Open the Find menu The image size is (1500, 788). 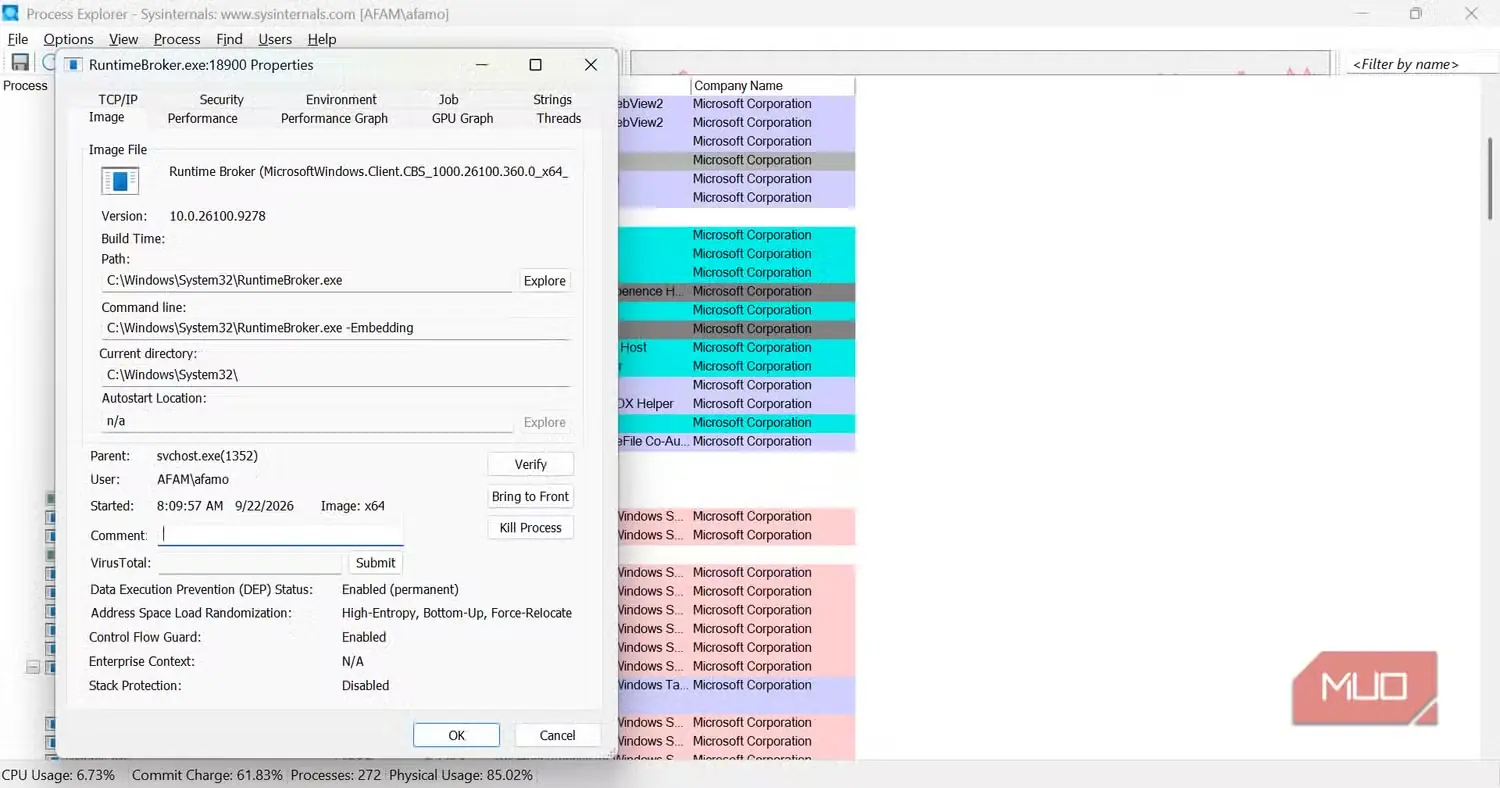click(229, 39)
